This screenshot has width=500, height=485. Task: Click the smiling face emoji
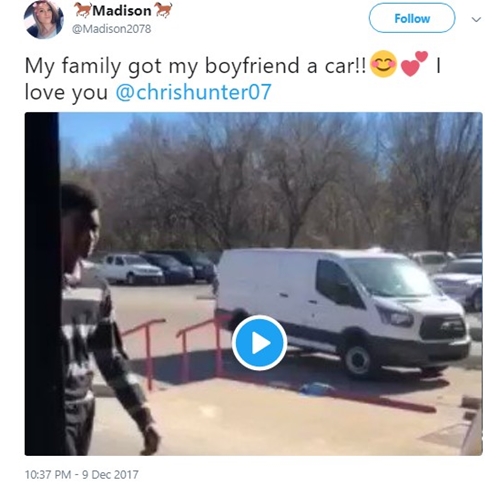(x=384, y=64)
